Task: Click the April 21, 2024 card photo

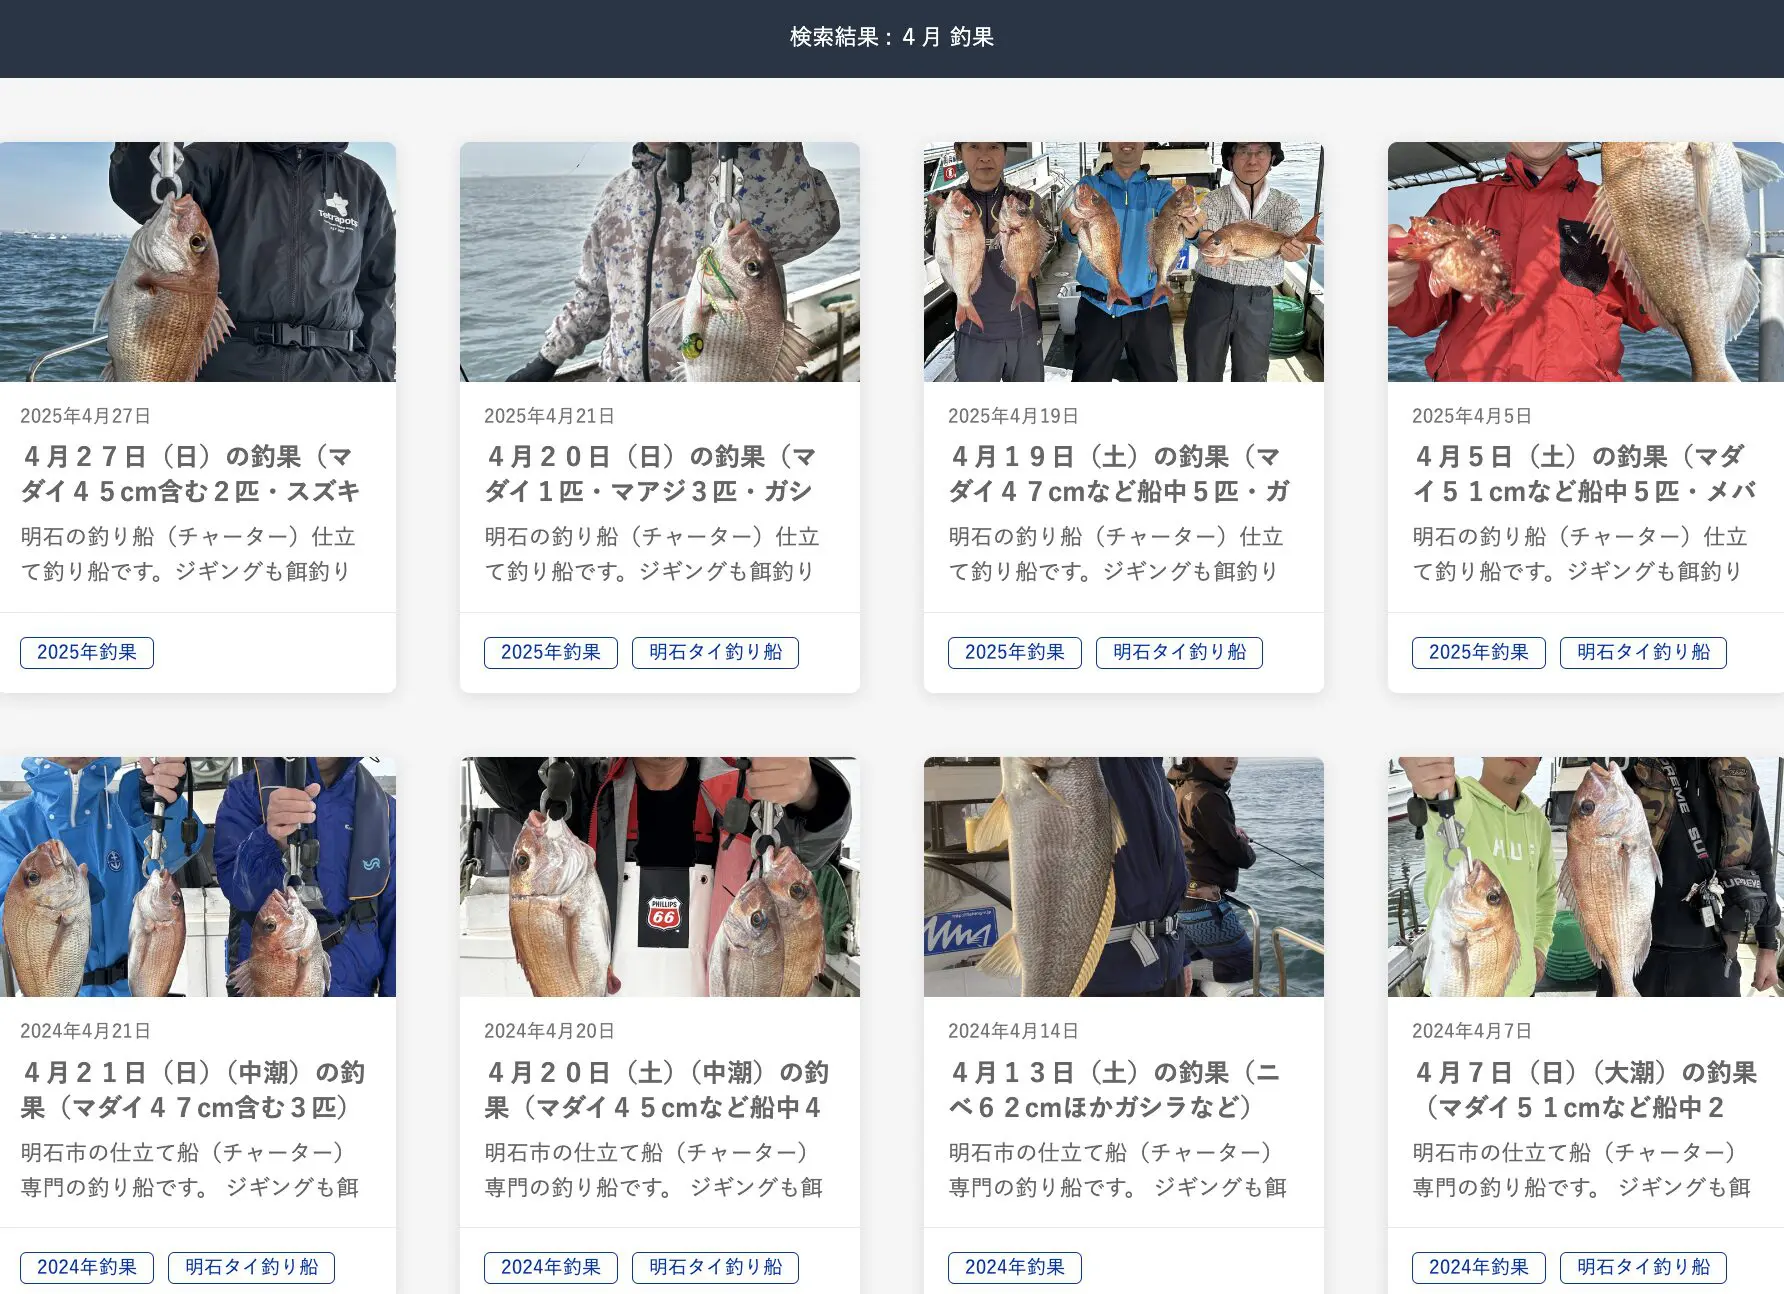Action: click(197, 877)
